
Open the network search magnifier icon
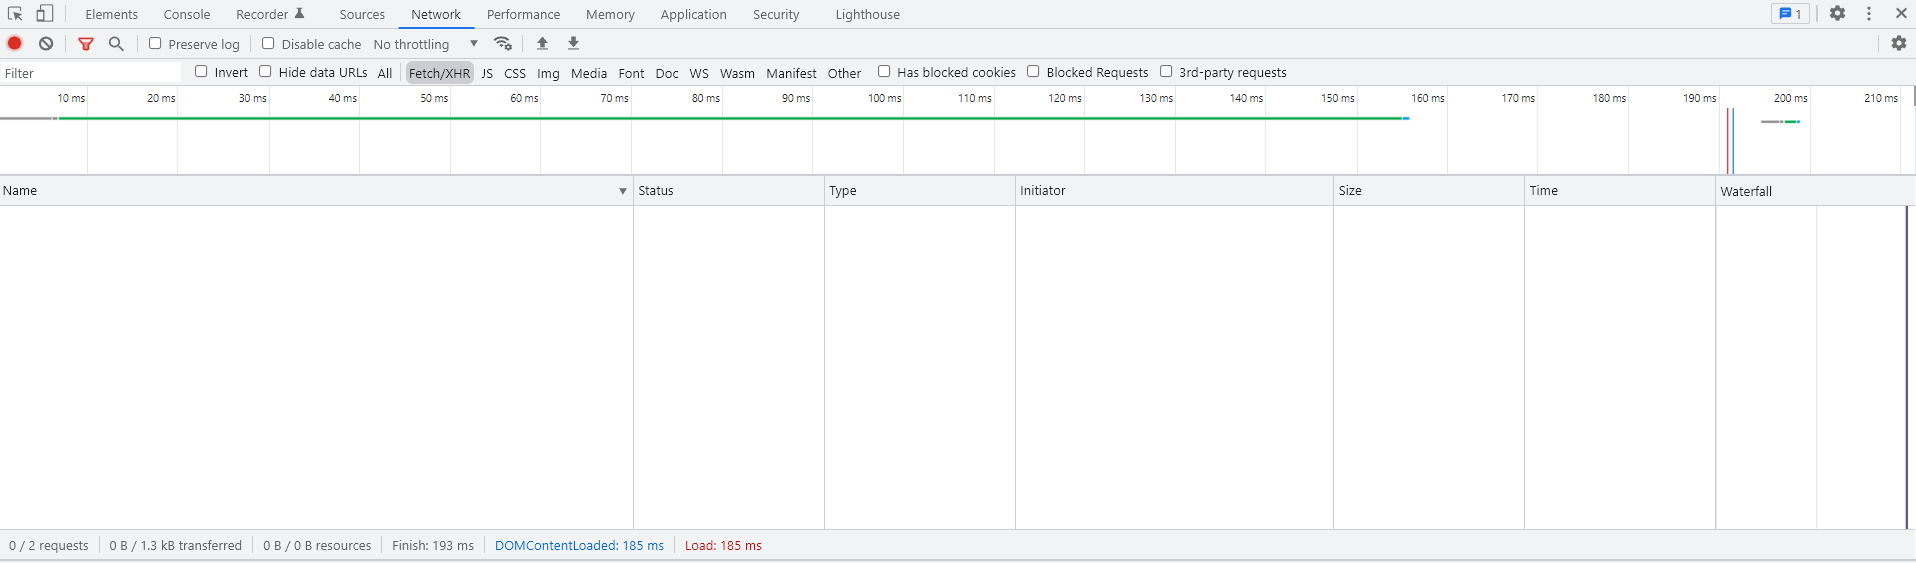pos(116,44)
